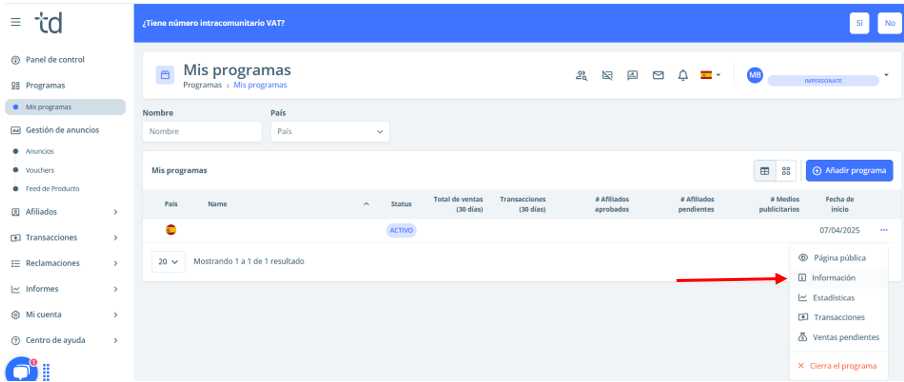
Task: Click the crossed-out card icon in the header
Action: click(x=607, y=75)
